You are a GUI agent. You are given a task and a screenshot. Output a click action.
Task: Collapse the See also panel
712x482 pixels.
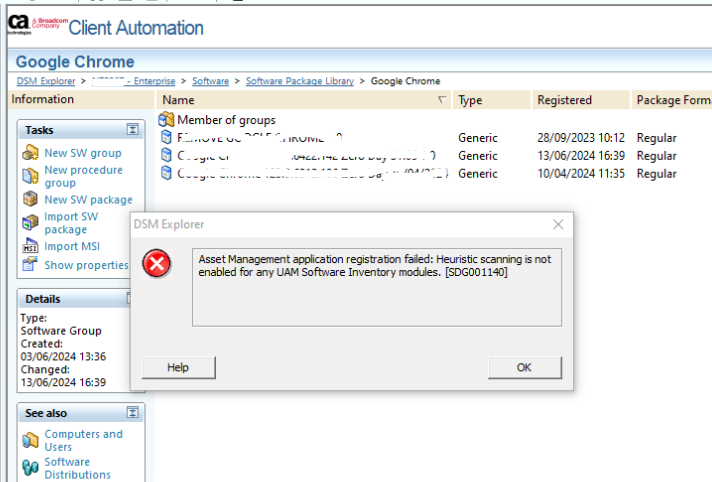(x=132, y=413)
